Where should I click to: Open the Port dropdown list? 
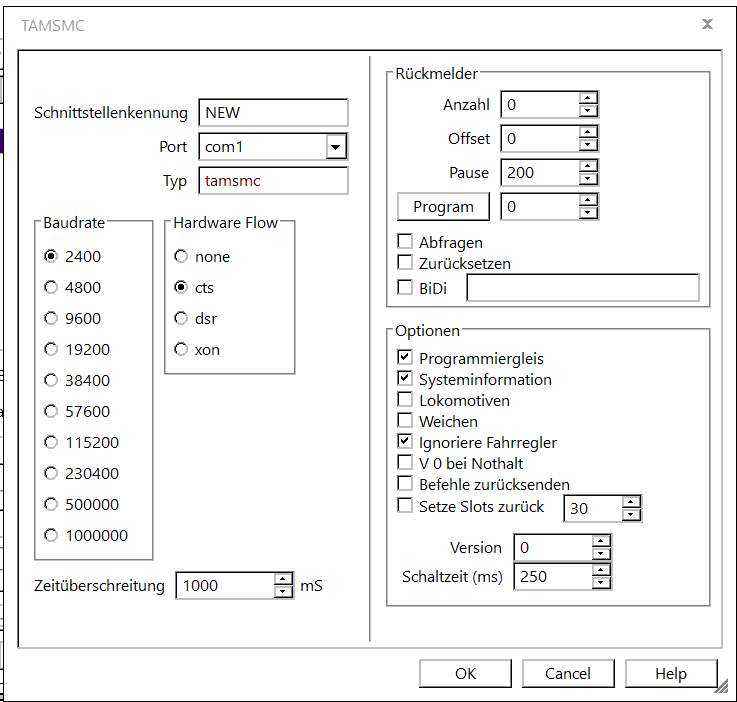pos(335,147)
